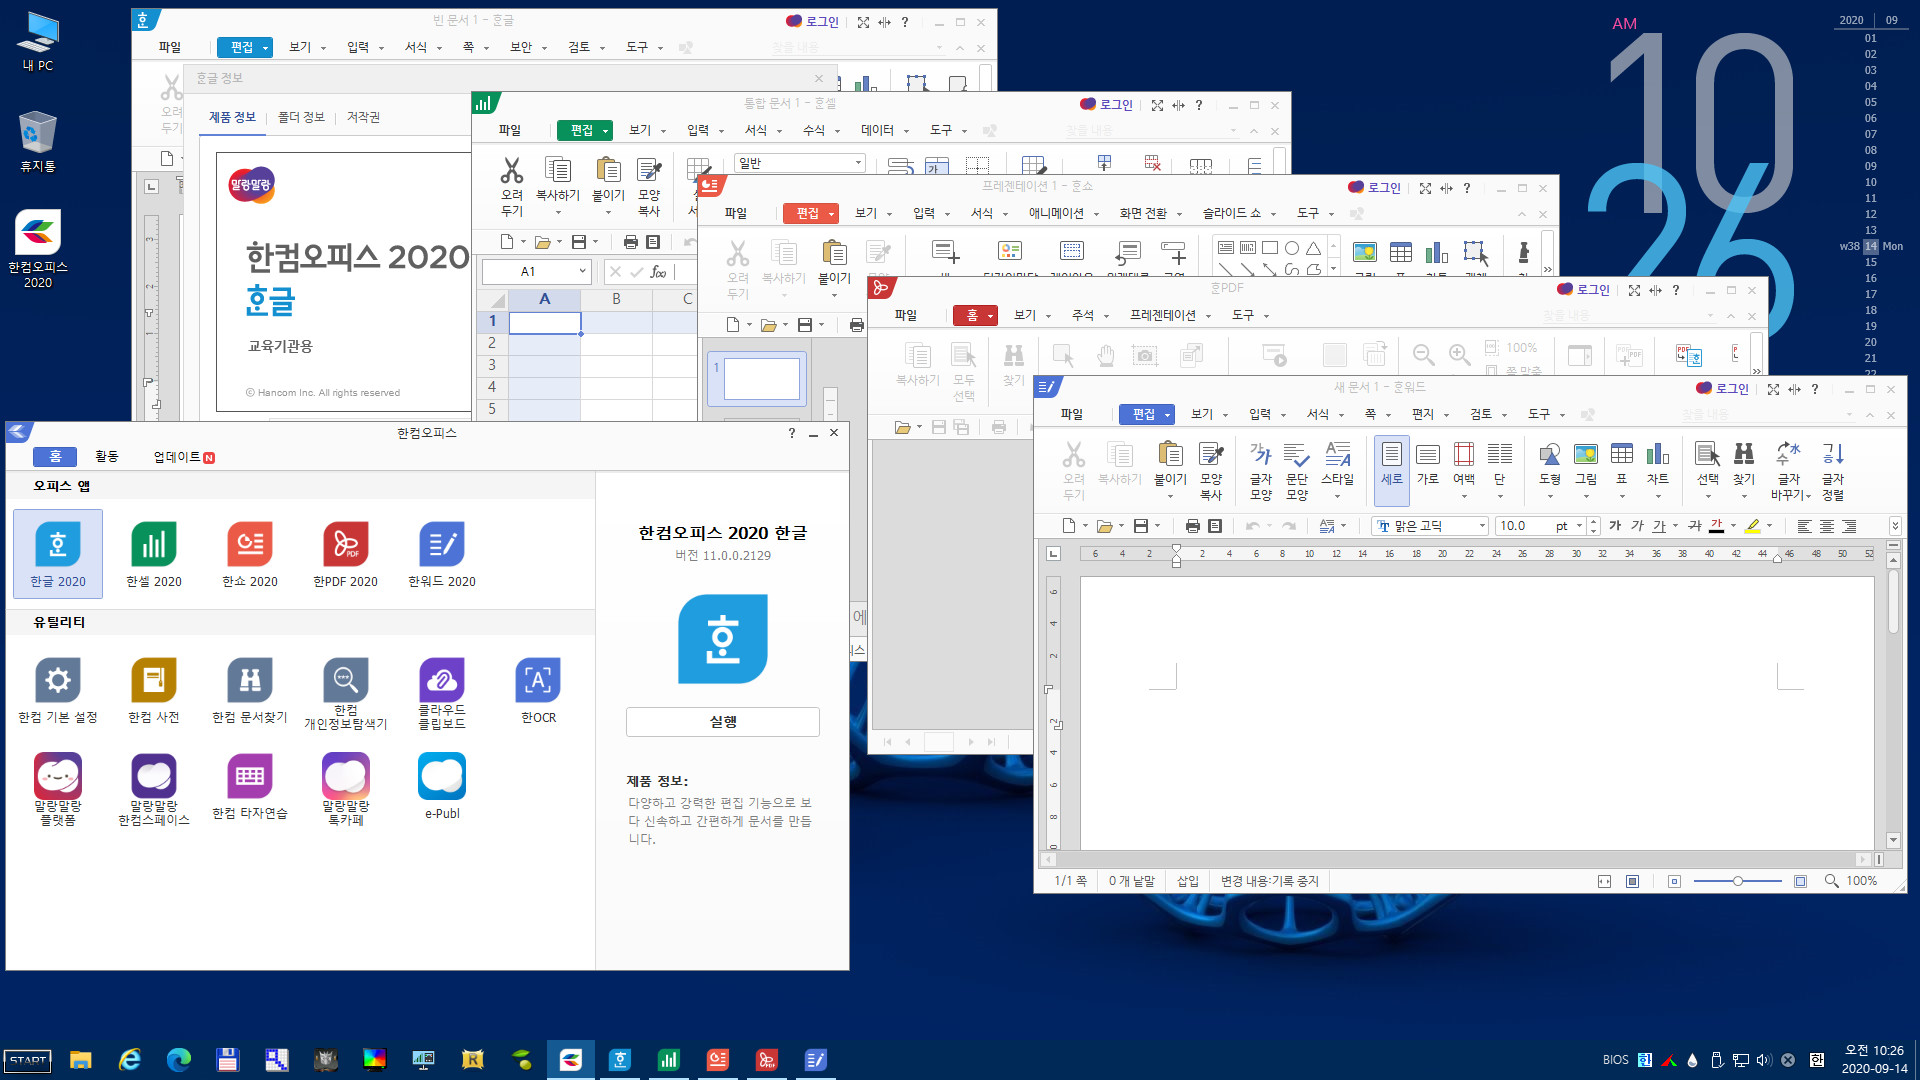1920x1080 pixels.
Task: Open 말랑말랑 톡카페 icon
Action: [x=346, y=789]
